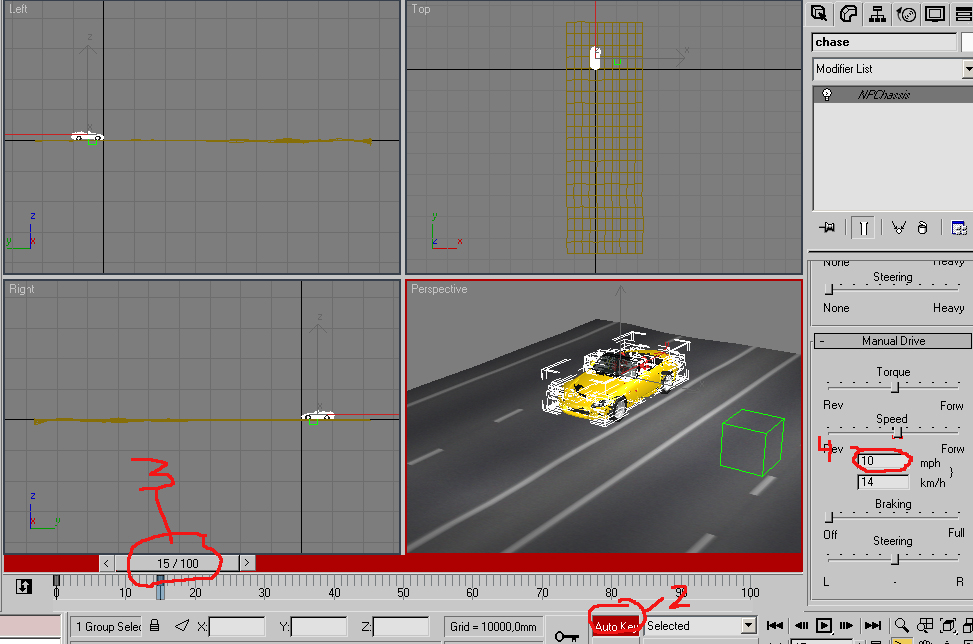Click the Right viewport label

[22, 289]
